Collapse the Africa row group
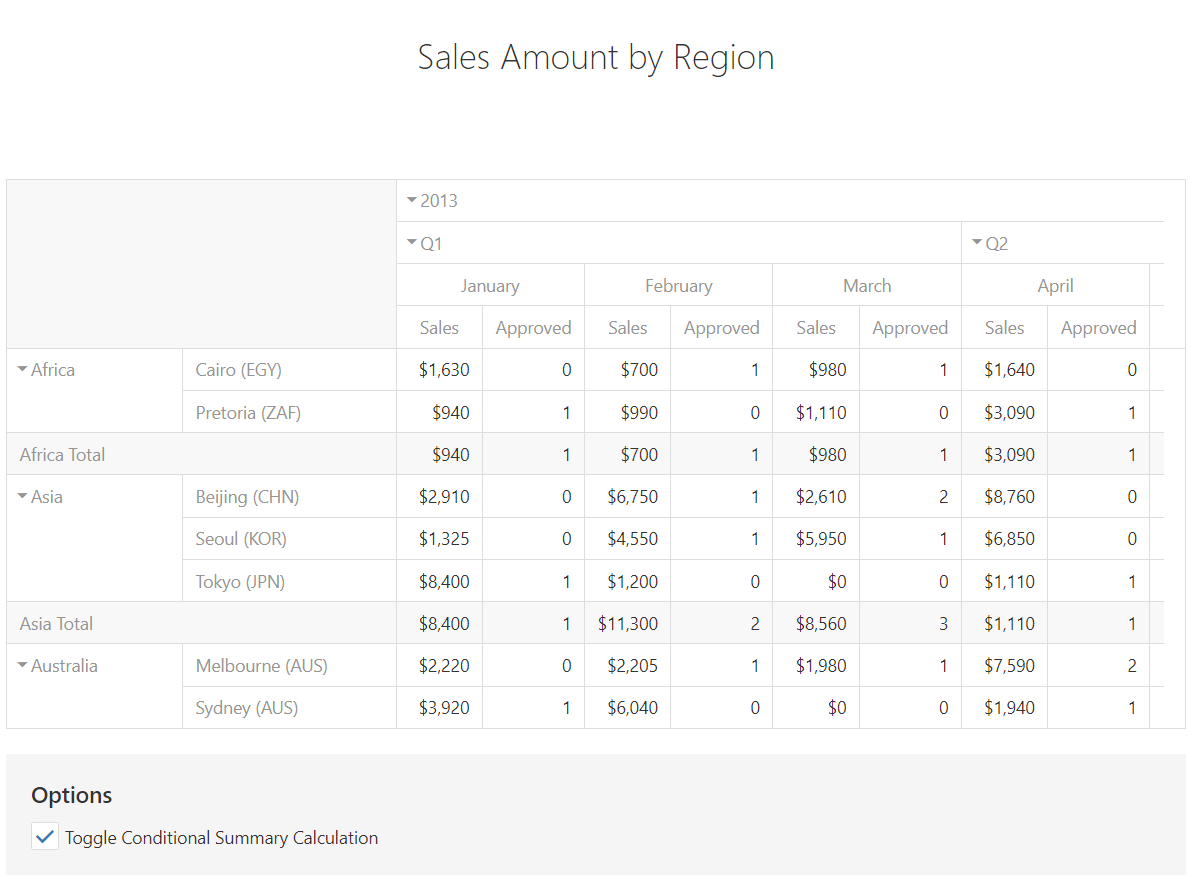1191x878 pixels. pyautogui.click(x=23, y=370)
